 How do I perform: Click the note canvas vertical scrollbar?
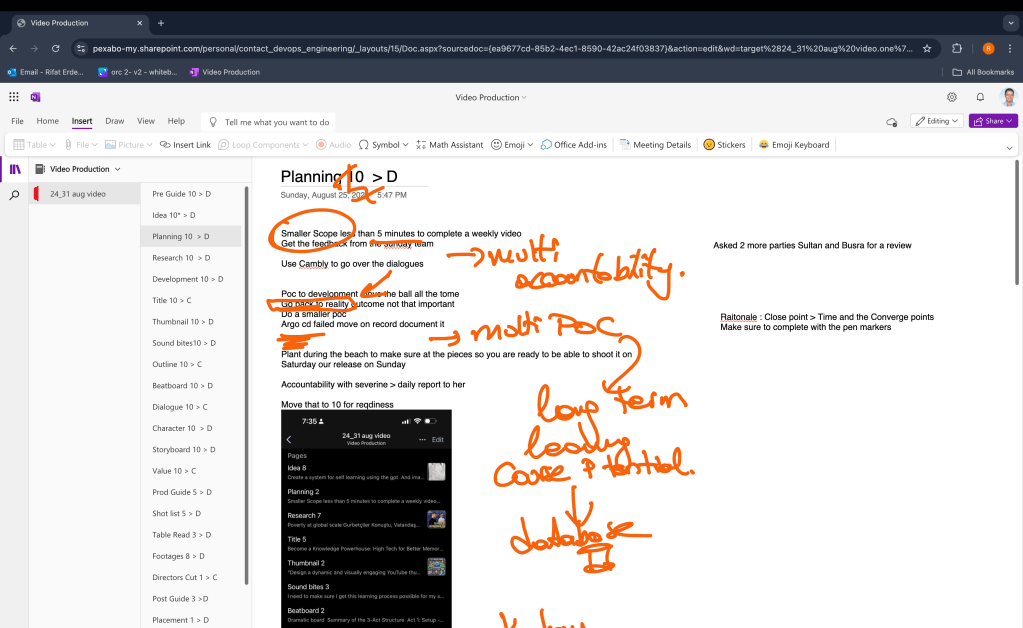click(x=1016, y=222)
